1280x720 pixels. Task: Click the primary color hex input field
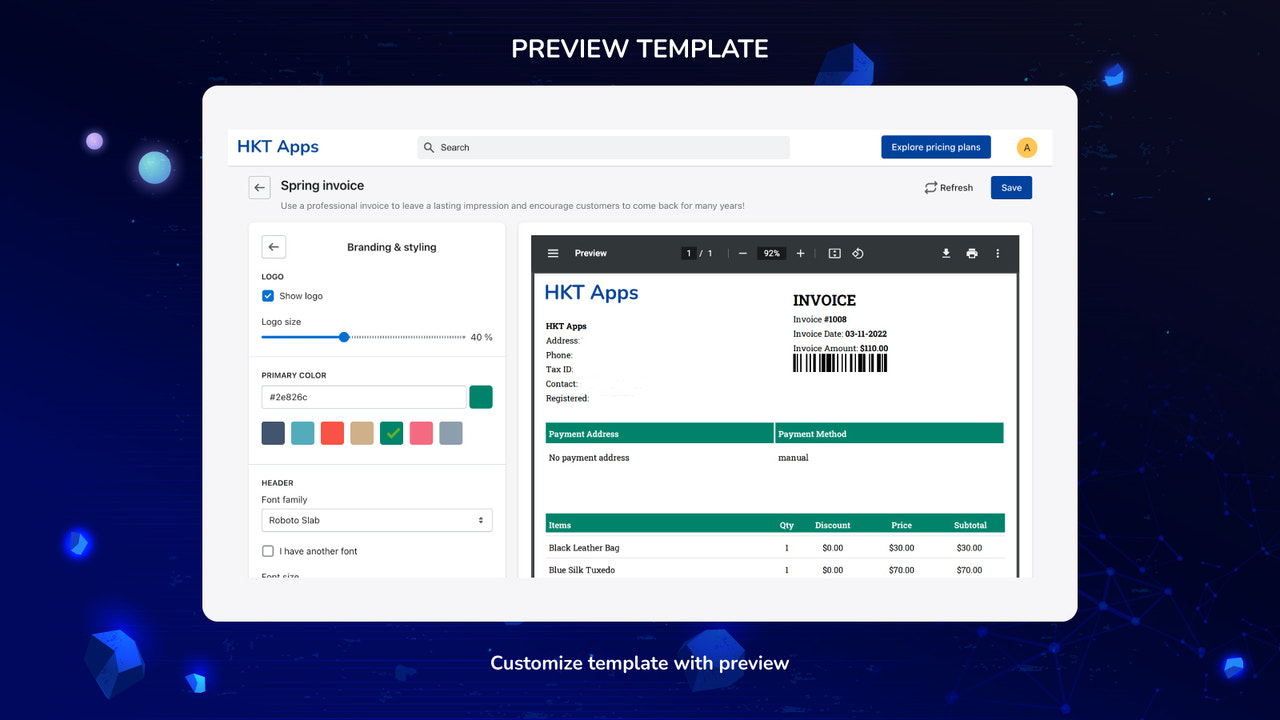coord(363,397)
